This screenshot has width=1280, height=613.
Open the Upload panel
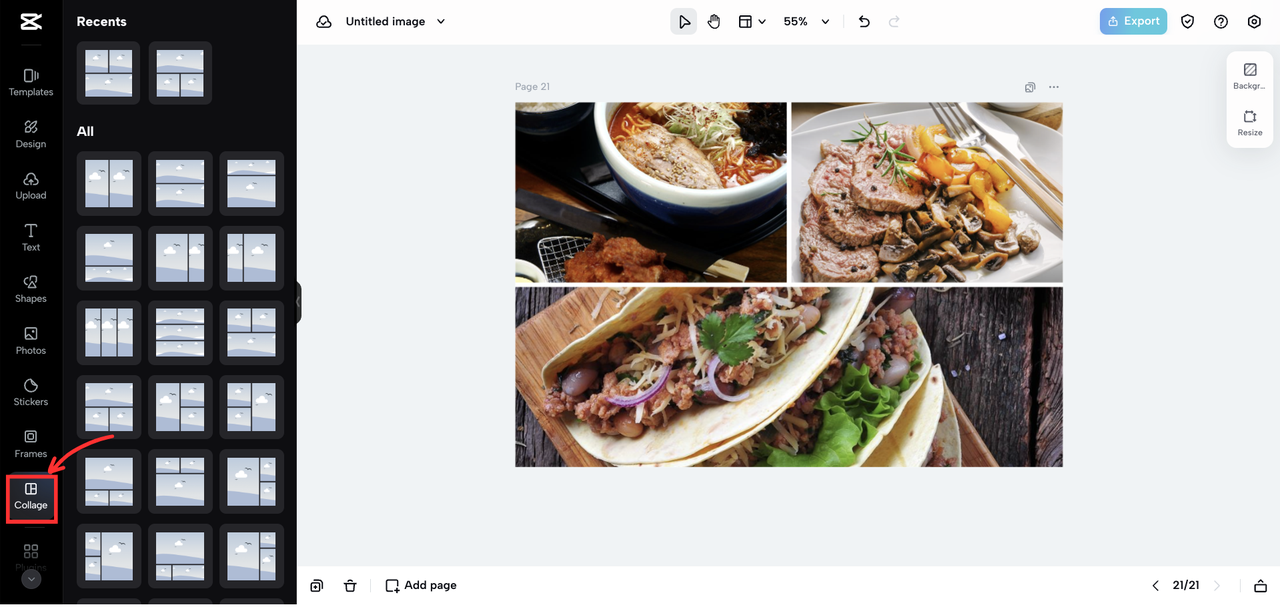coord(31,185)
